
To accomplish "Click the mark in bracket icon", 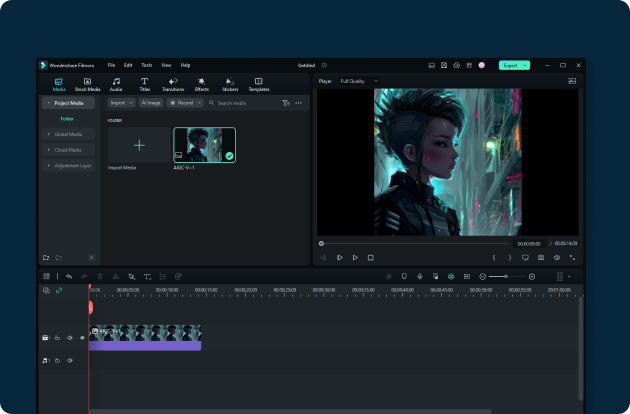I will [494, 258].
